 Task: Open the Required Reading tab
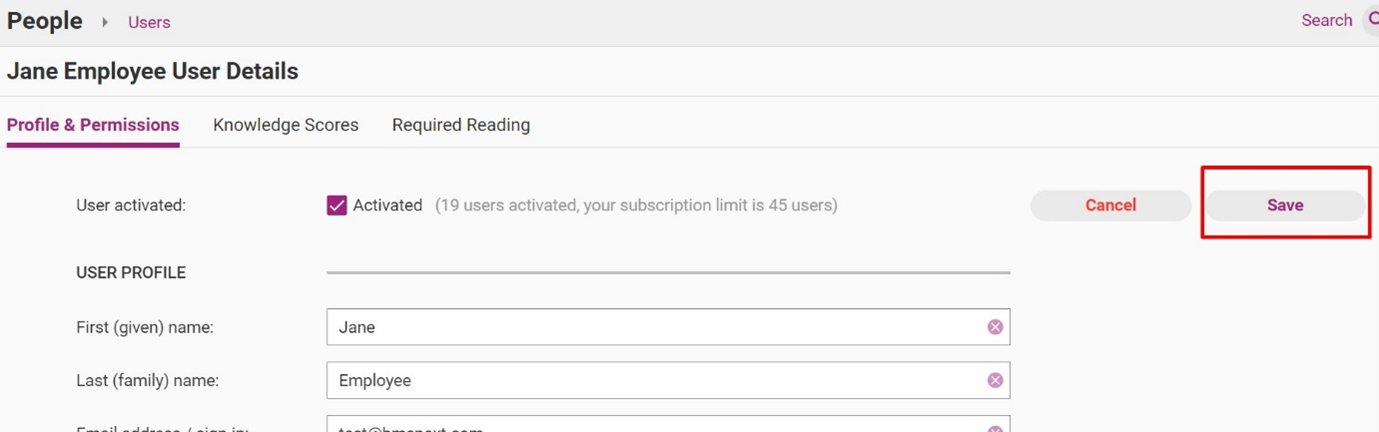pos(461,125)
